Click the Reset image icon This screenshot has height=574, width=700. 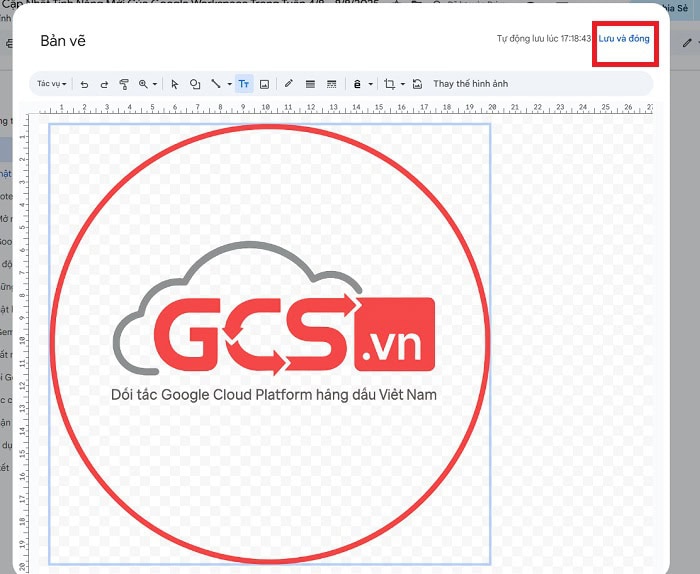click(x=417, y=84)
